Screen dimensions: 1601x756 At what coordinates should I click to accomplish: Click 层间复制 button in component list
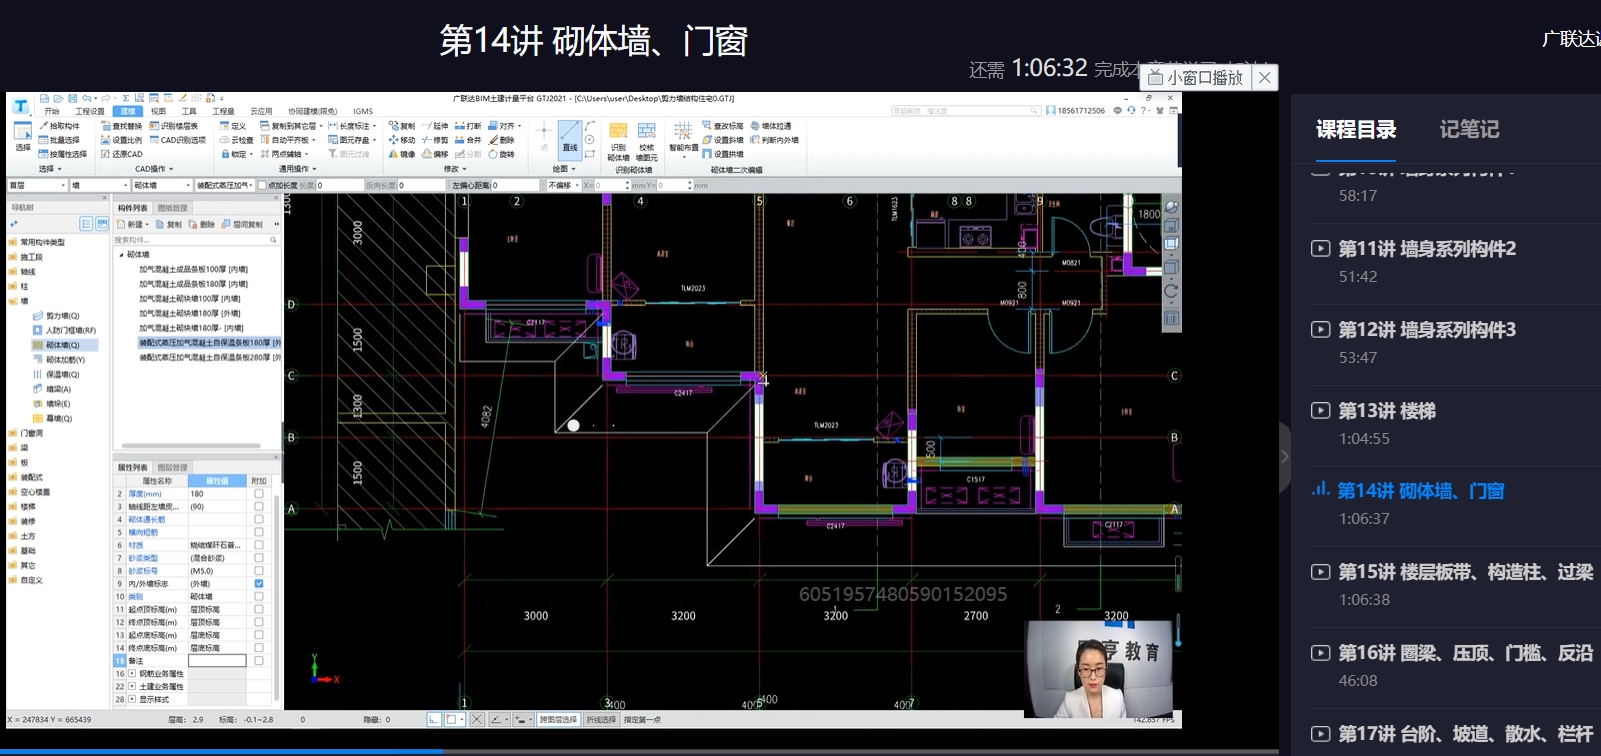point(243,224)
